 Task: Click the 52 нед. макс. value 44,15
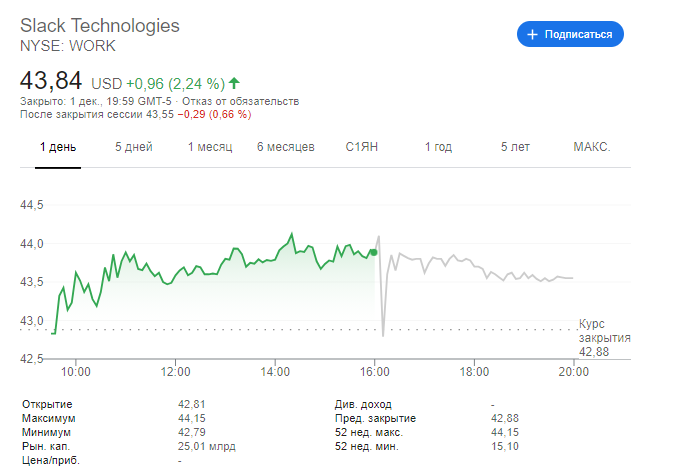(x=505, y=432)
